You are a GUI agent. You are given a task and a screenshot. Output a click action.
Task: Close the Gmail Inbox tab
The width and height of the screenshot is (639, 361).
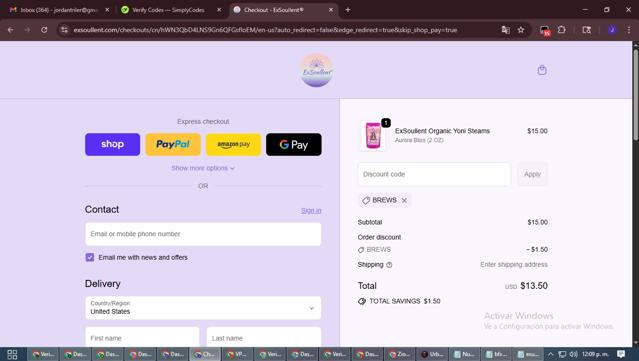[107, 10]
